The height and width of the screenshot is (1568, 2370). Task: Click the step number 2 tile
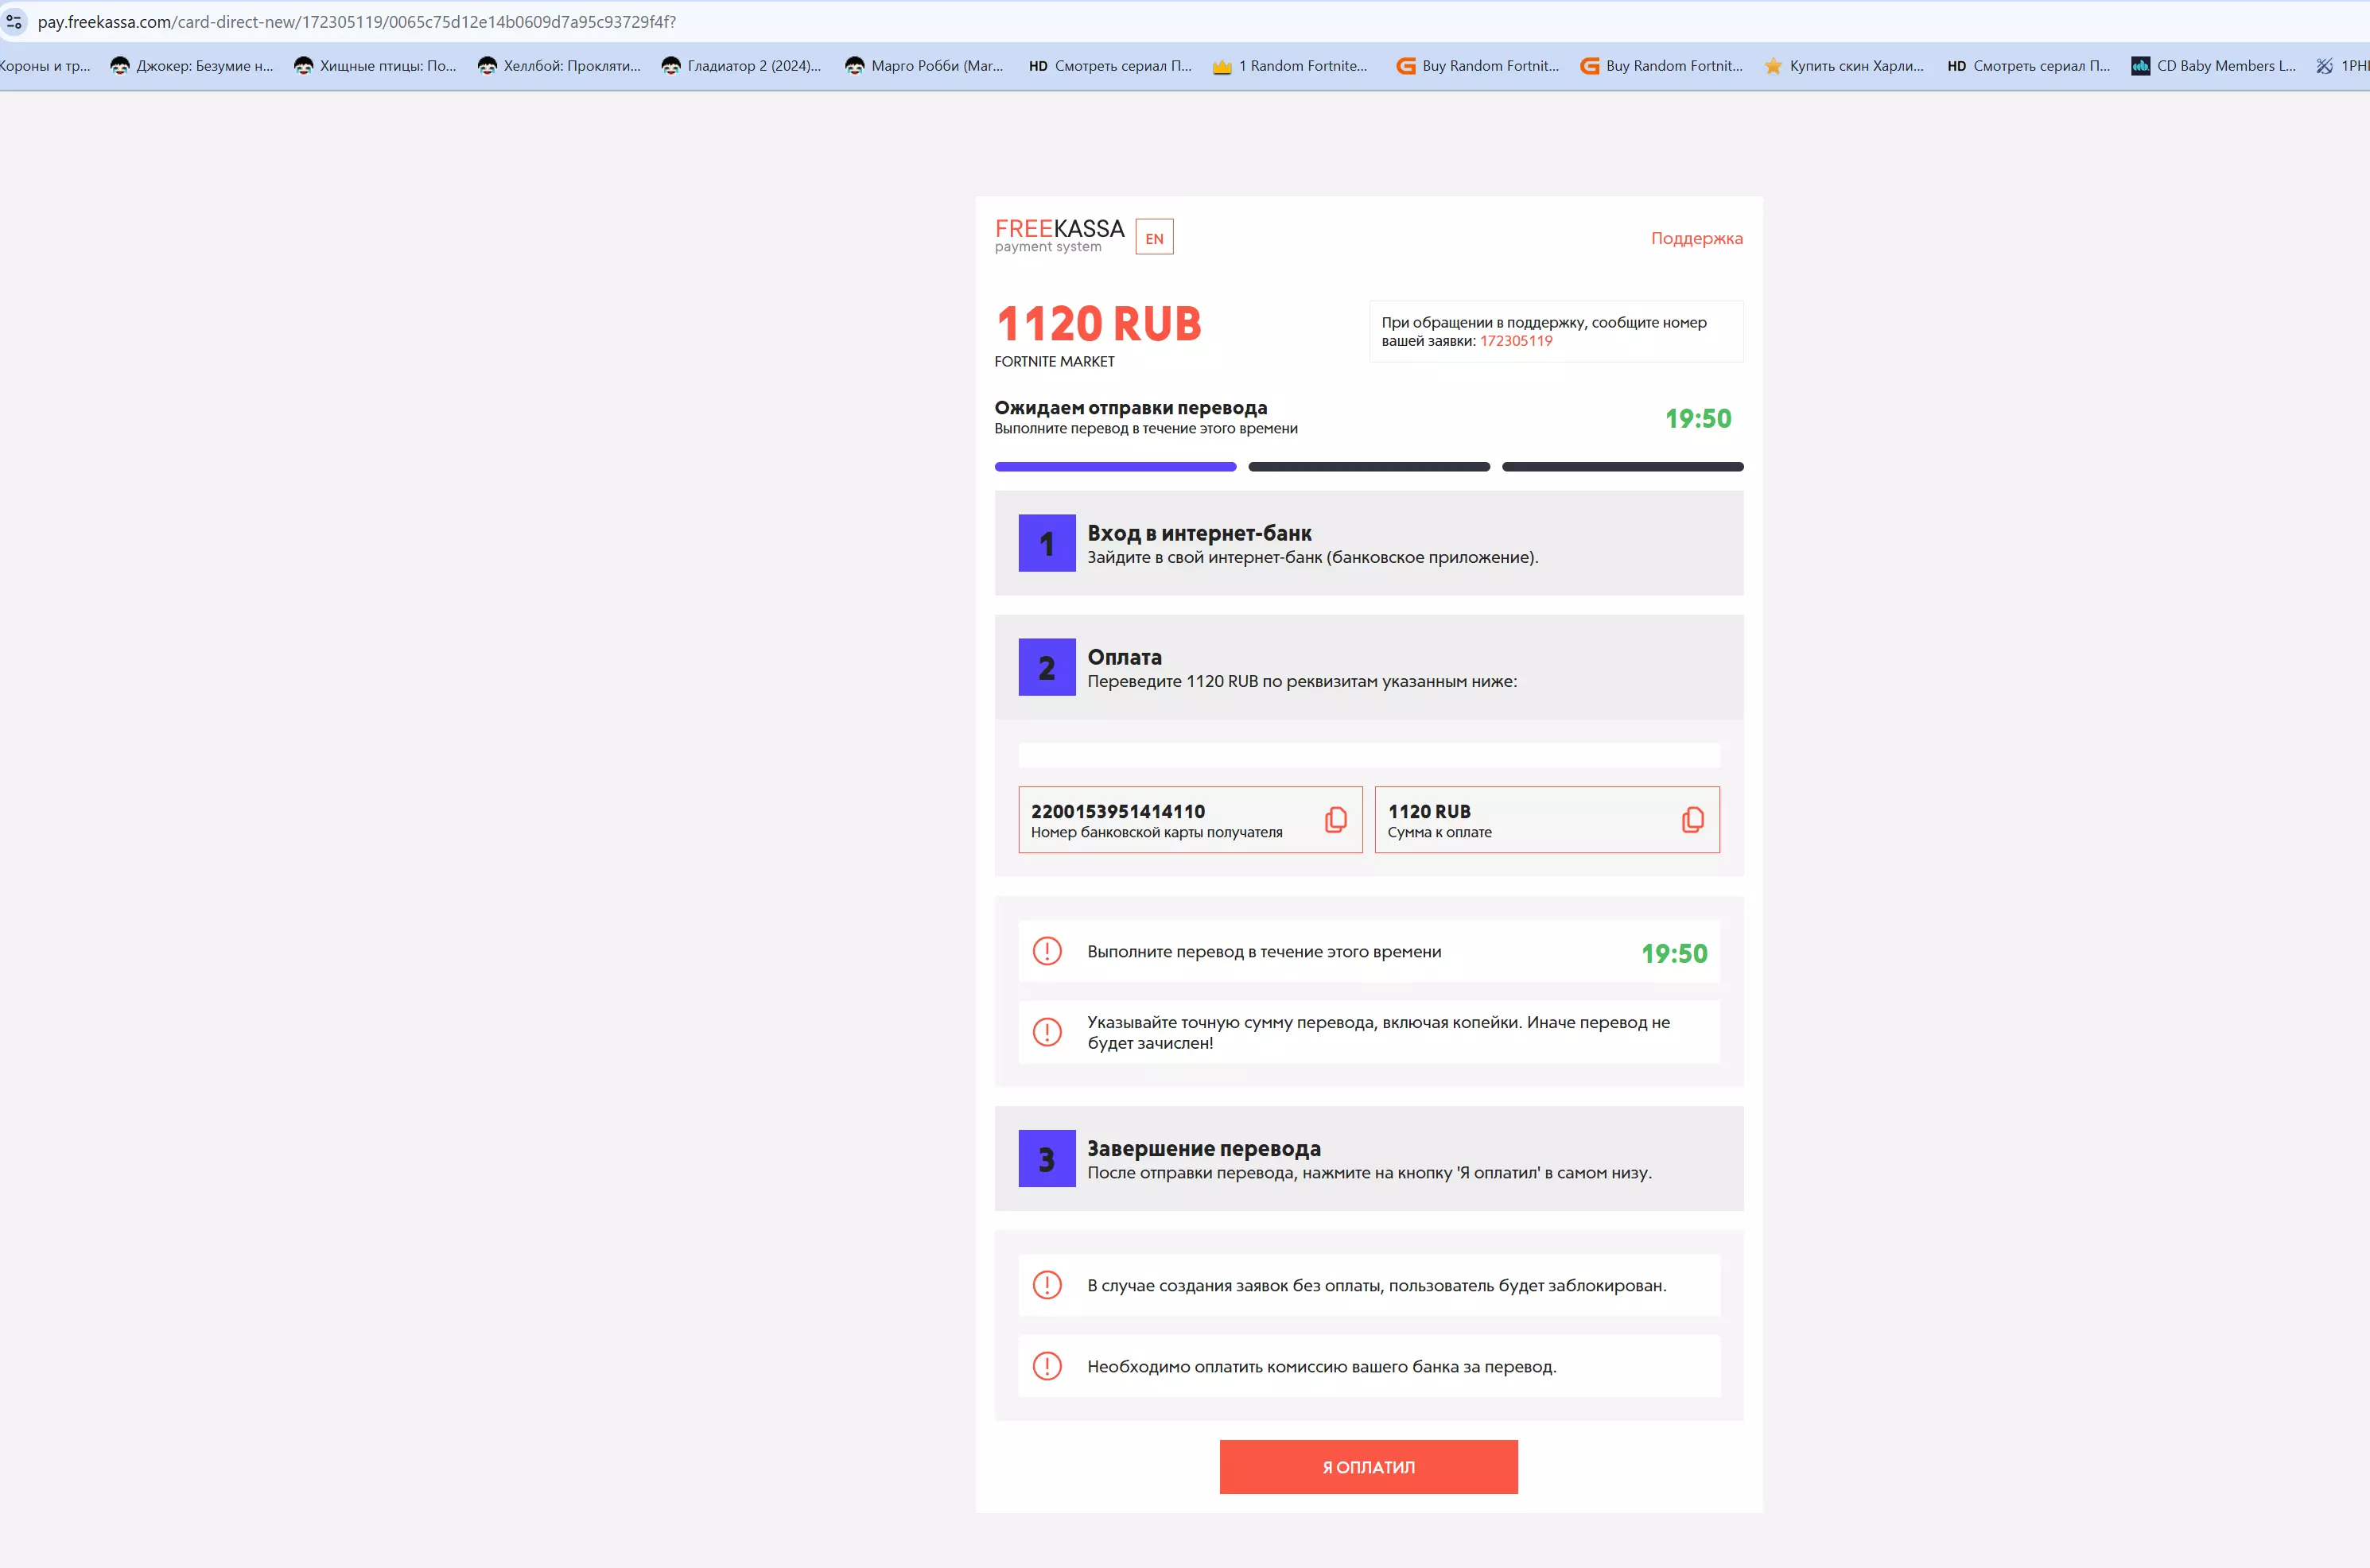(x=1046, y=667)
